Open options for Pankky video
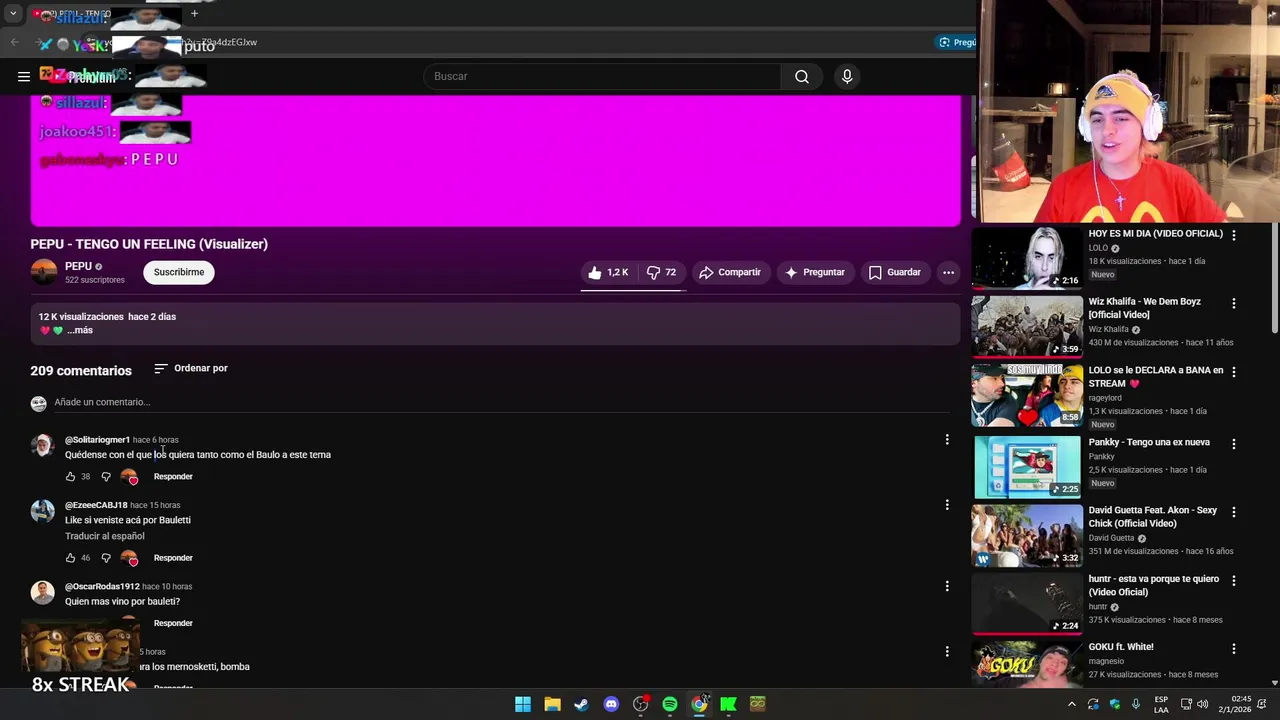Viewport: 1280px width, 720px height. tap(1233, 444)
